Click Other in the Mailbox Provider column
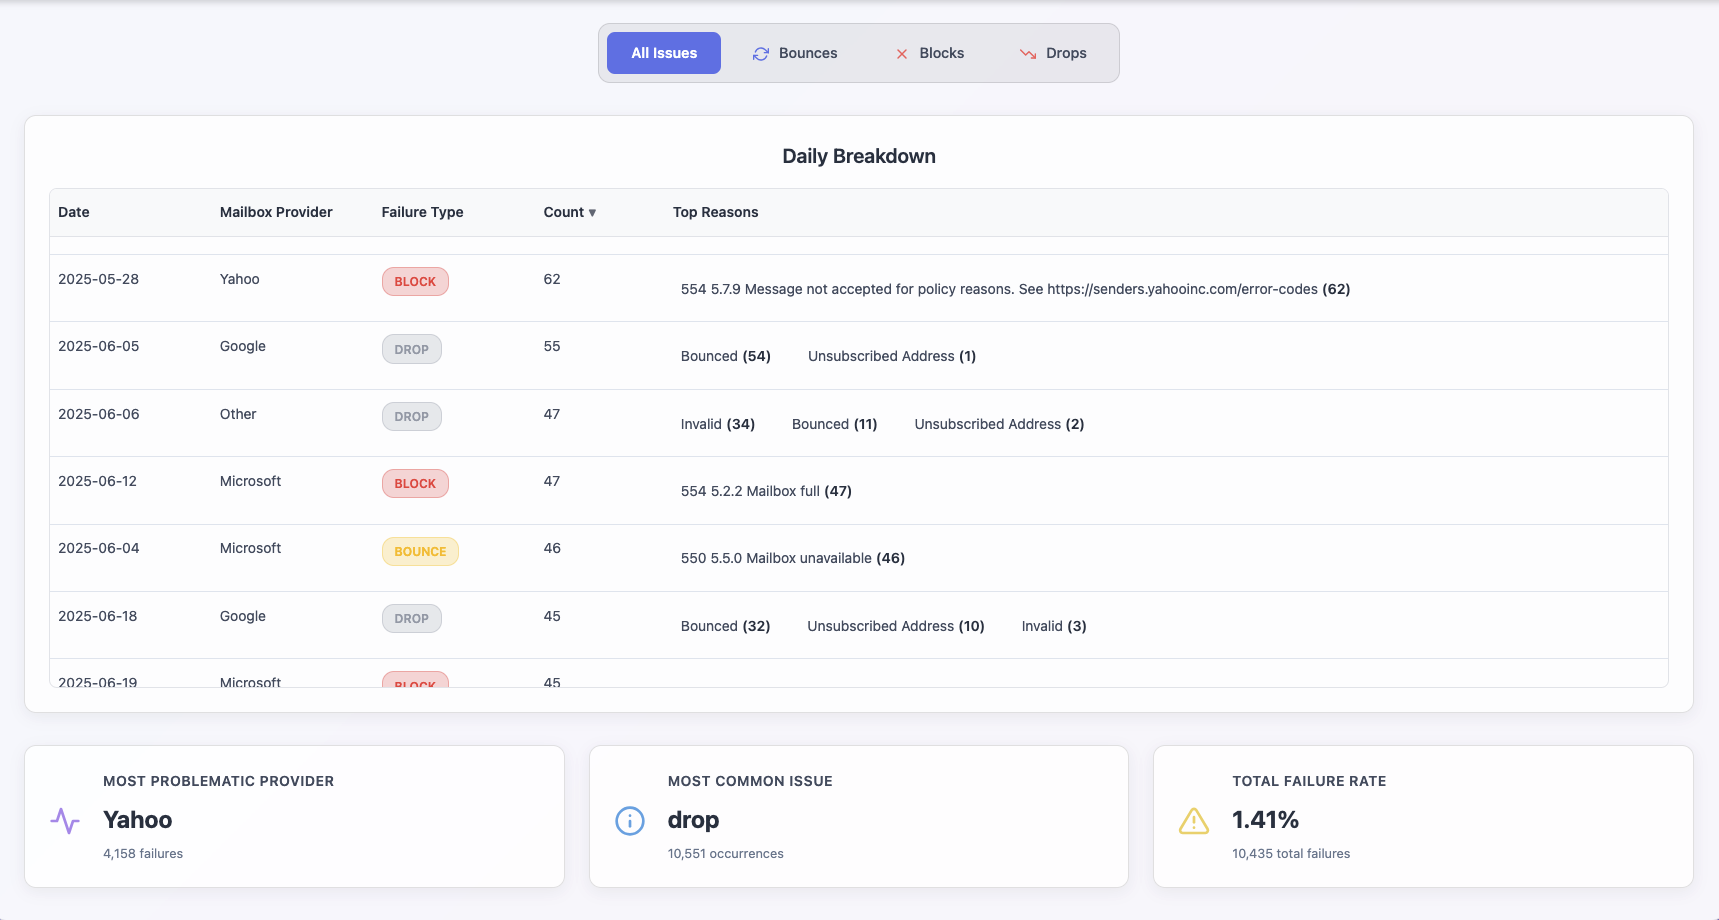Image resolution: width=1719 pixels, height=920 pixels. [238, 414]
